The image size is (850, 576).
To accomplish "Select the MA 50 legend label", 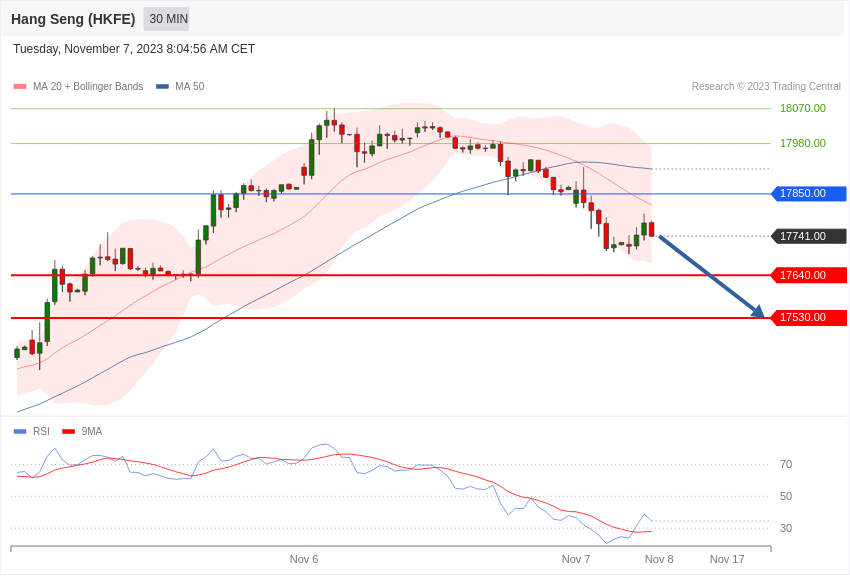I will [190, 87].
